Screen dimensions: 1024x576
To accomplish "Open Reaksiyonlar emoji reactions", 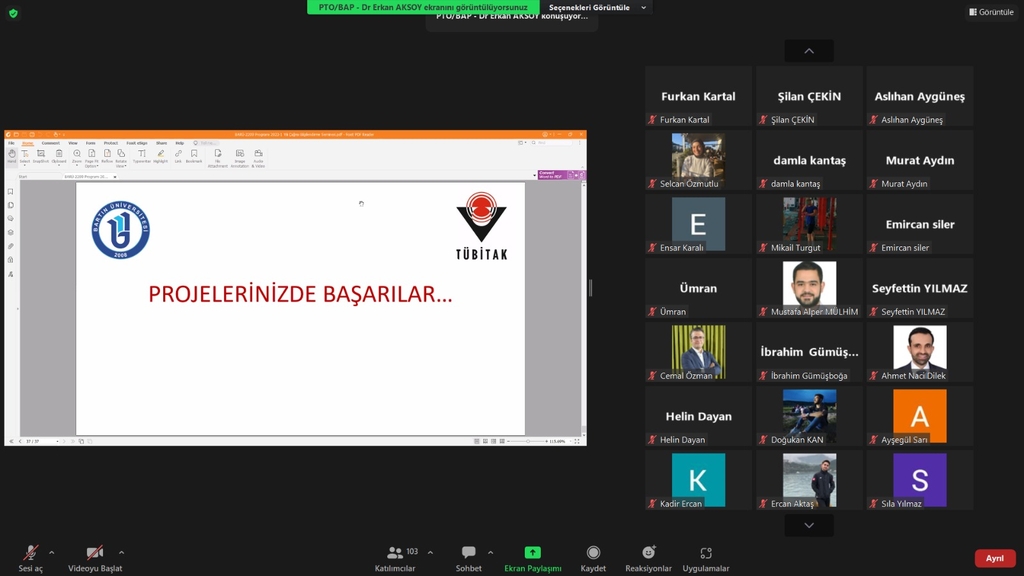I will [x=648, y=557].
